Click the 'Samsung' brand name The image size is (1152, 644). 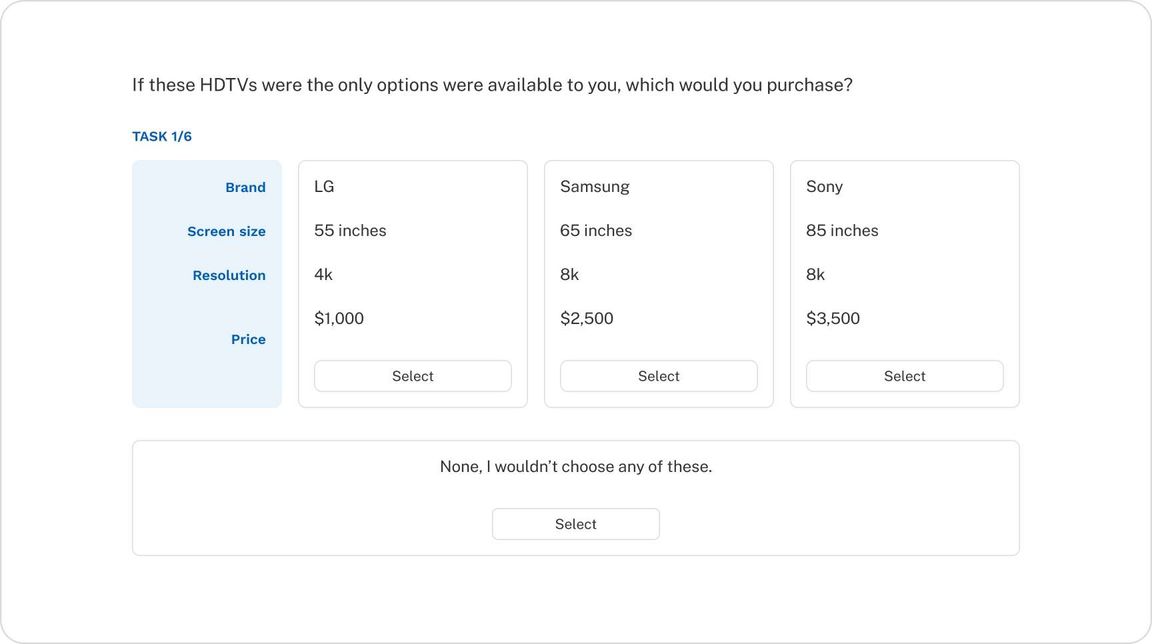(594, 187)
